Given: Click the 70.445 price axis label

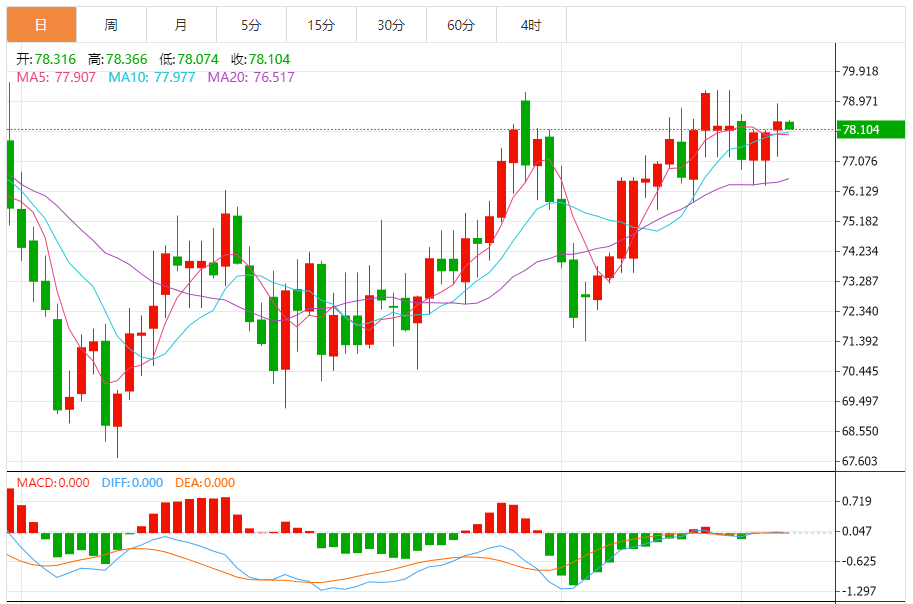Looking at the screenshot, I should coord(860,371).
